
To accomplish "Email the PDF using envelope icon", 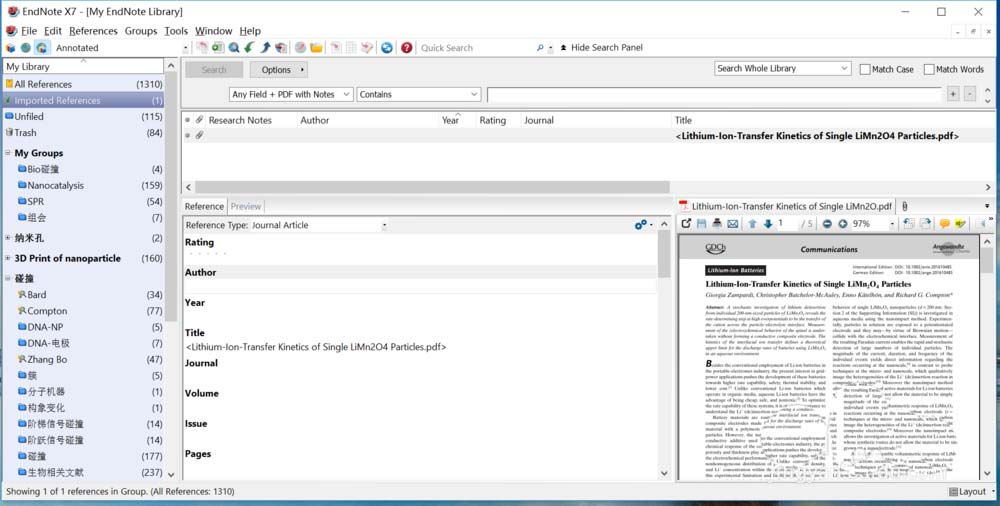I will pyautogui.click(x=732, y=224).
